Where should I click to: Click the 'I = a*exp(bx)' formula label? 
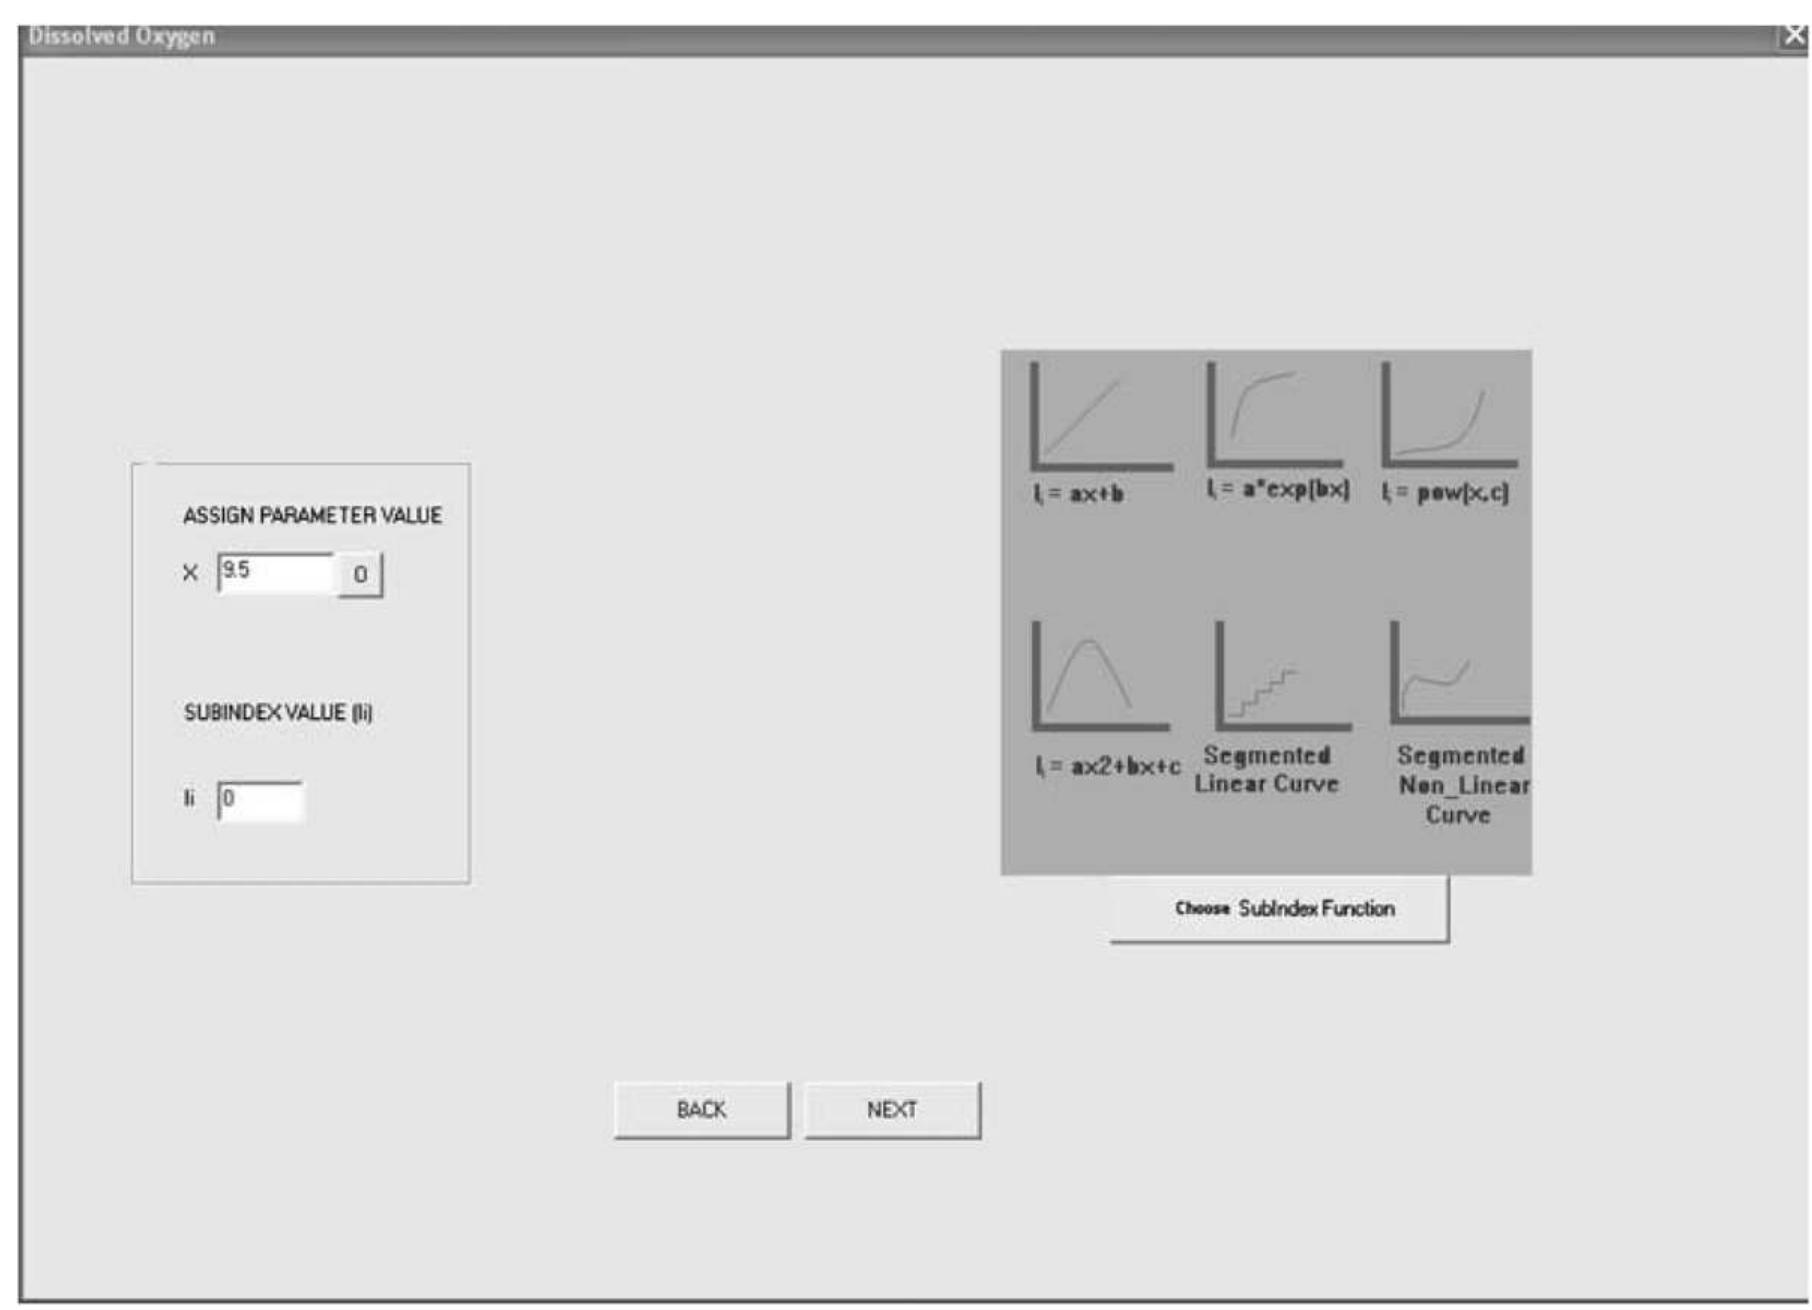(x=1277, y=490)
